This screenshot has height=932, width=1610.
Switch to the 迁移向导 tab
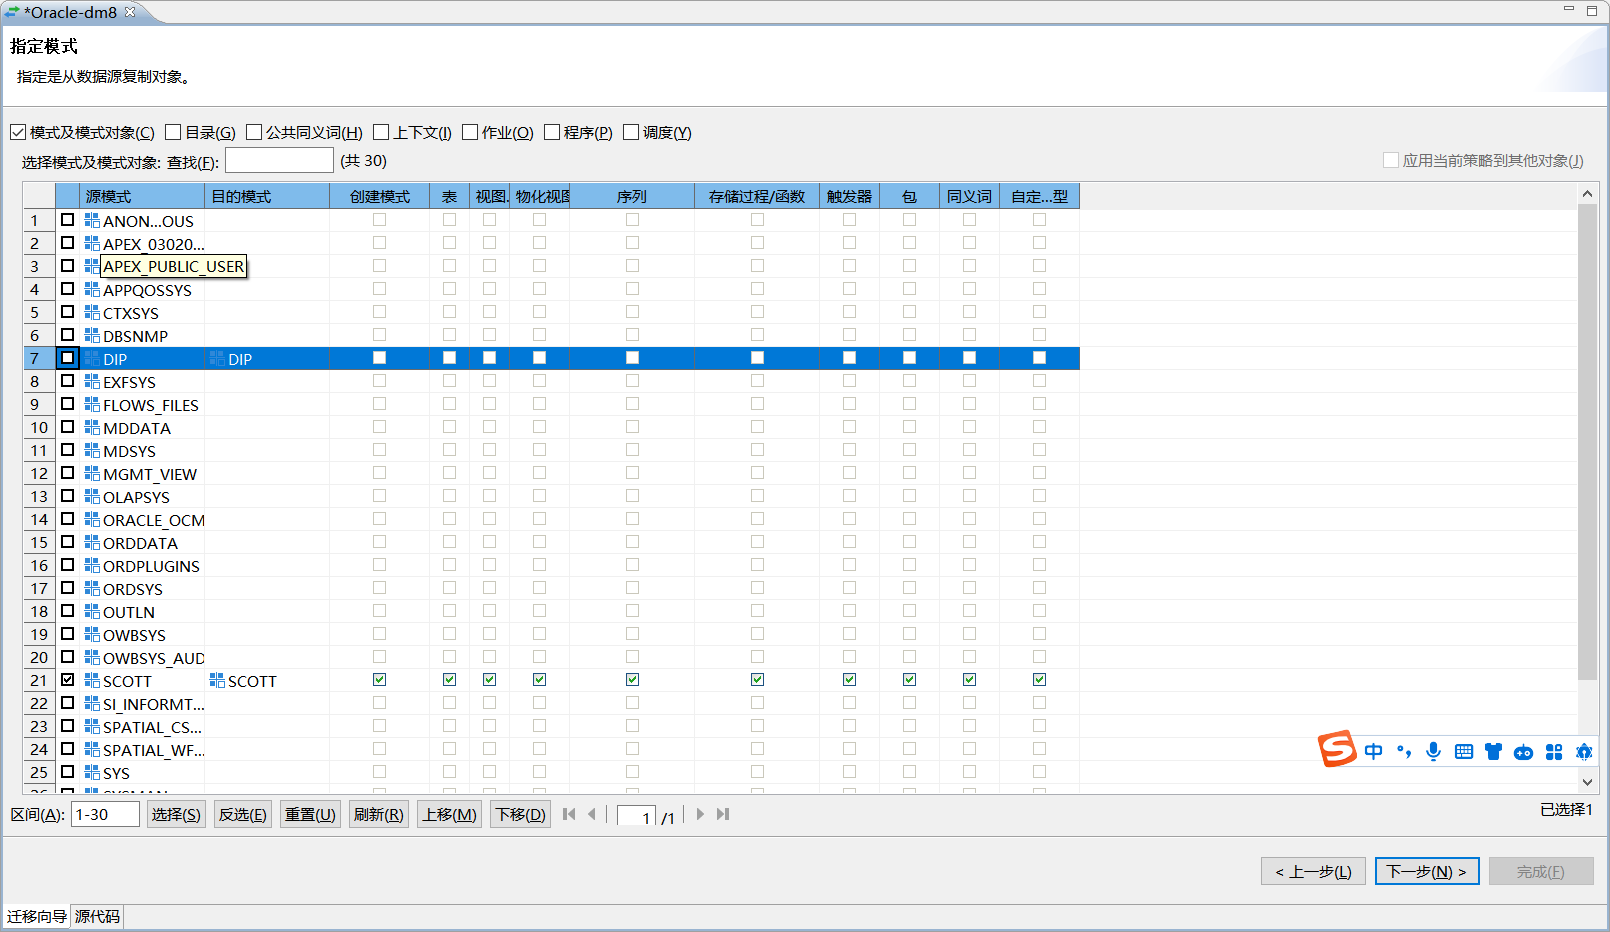pos(37,917)
